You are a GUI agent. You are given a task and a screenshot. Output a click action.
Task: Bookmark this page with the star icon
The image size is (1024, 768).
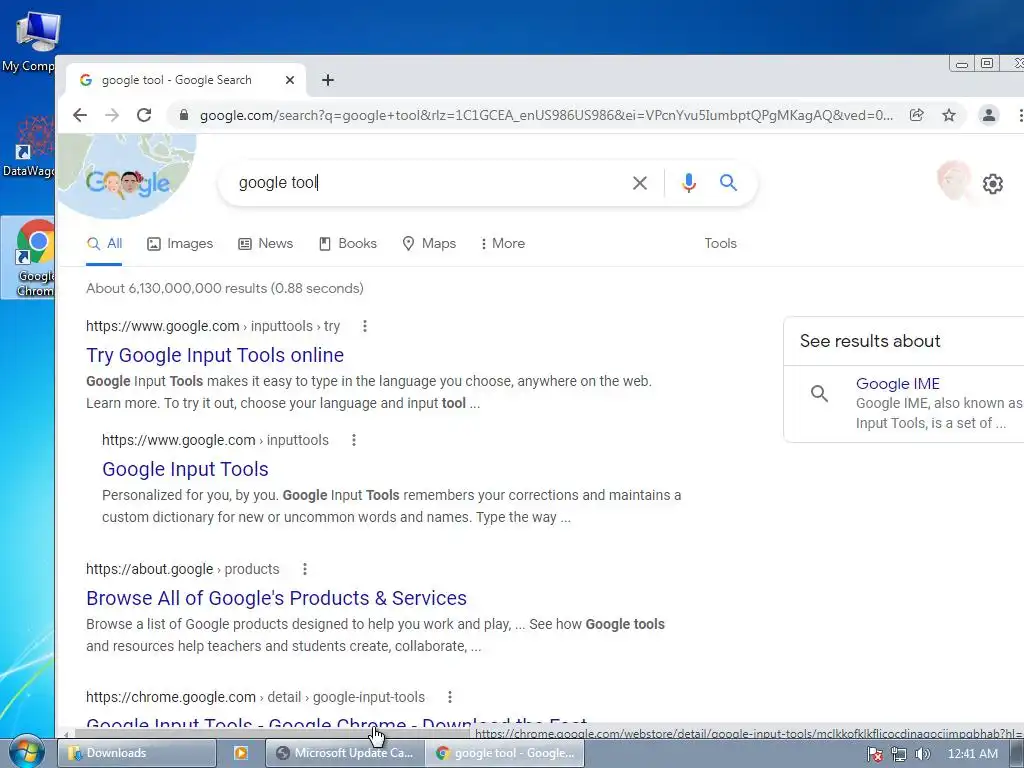[949, 116]
